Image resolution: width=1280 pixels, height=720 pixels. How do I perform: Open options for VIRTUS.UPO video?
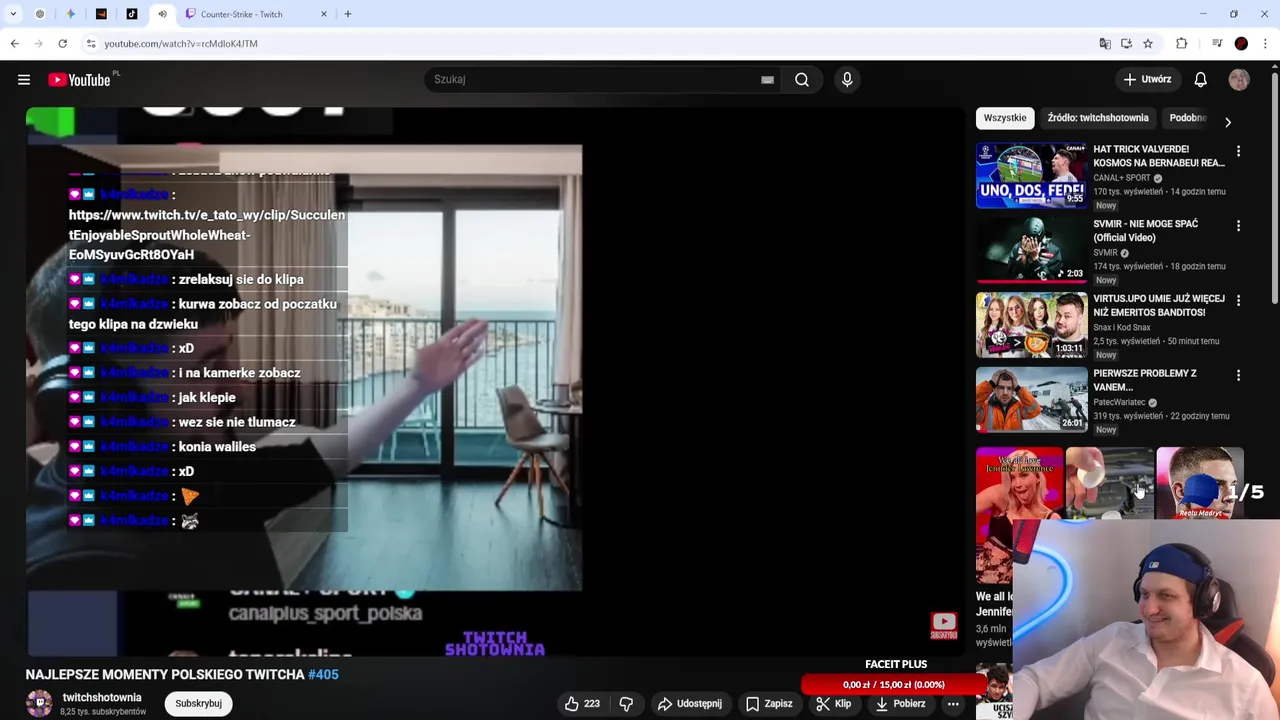[1238, 301]
